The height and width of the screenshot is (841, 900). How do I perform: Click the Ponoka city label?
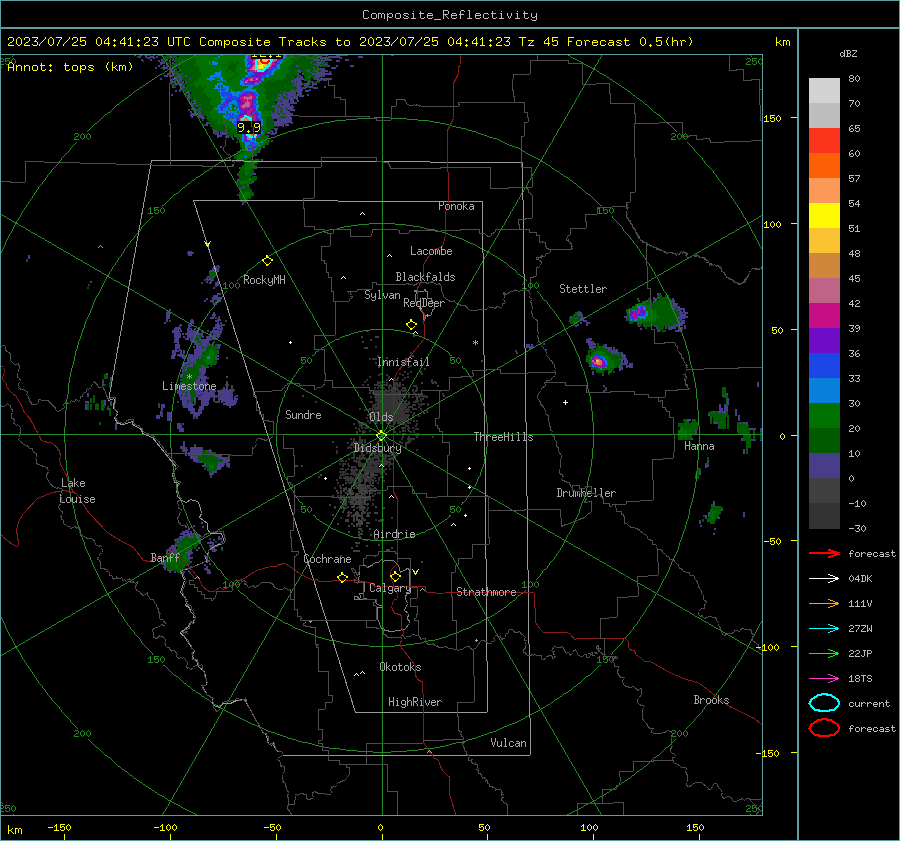tap(456, 206)
